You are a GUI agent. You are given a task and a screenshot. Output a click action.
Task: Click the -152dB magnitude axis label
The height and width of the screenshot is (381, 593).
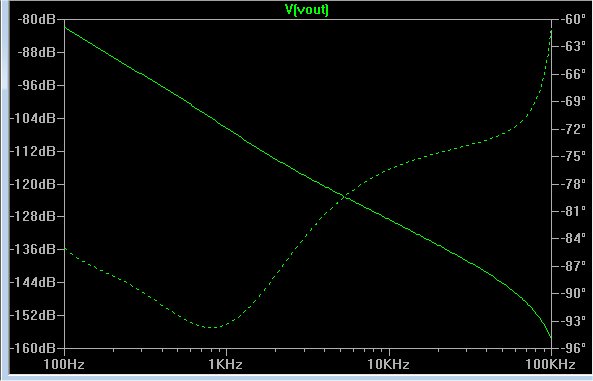(x=33, y=315)
